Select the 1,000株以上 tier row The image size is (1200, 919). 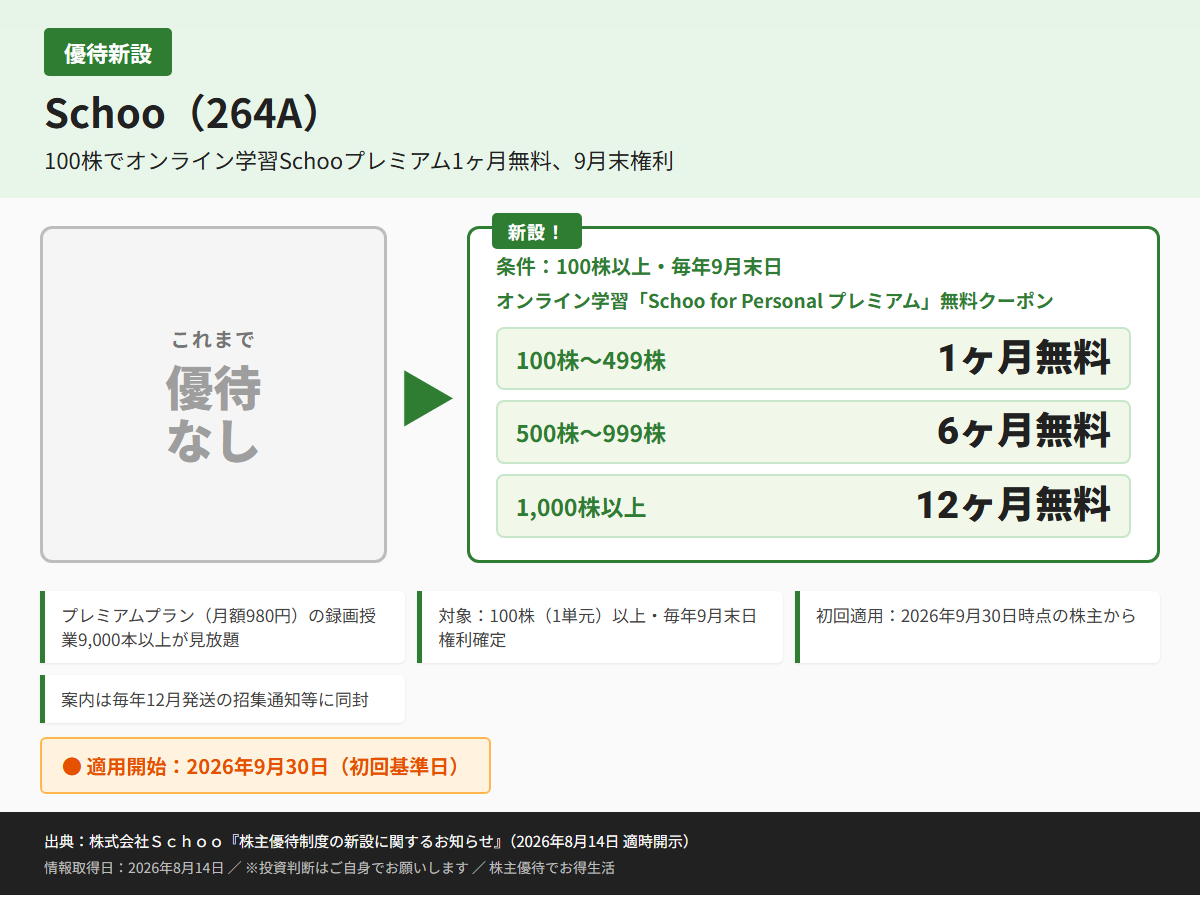813,506
